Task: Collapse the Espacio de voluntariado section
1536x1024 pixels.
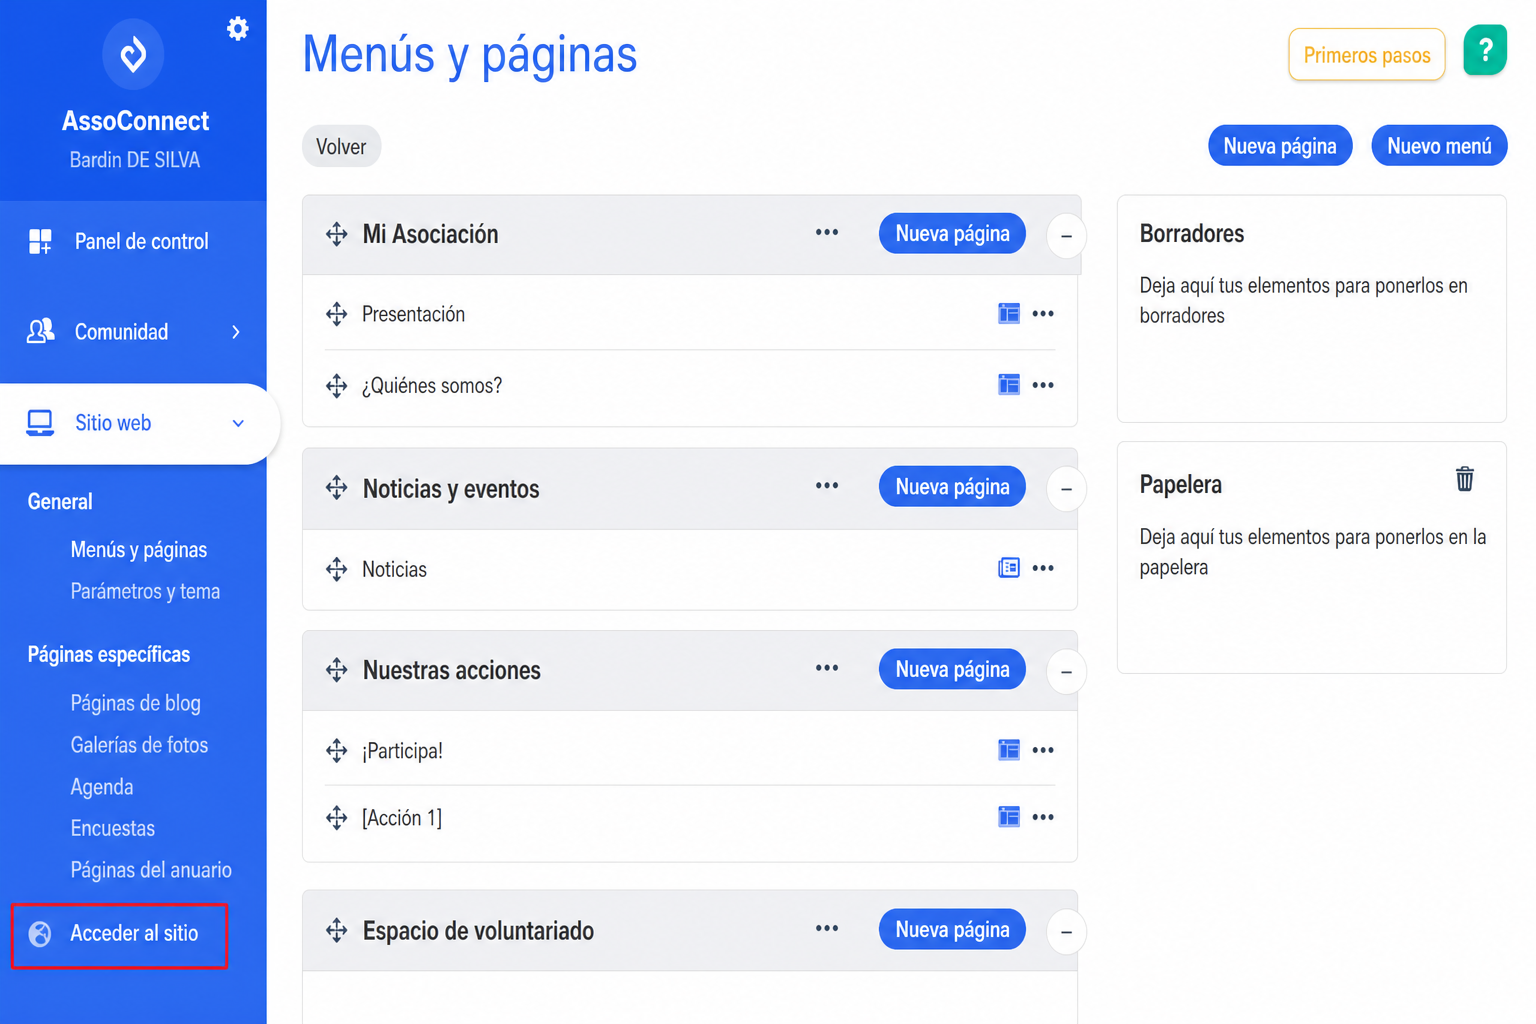Action: [1066, 932]
